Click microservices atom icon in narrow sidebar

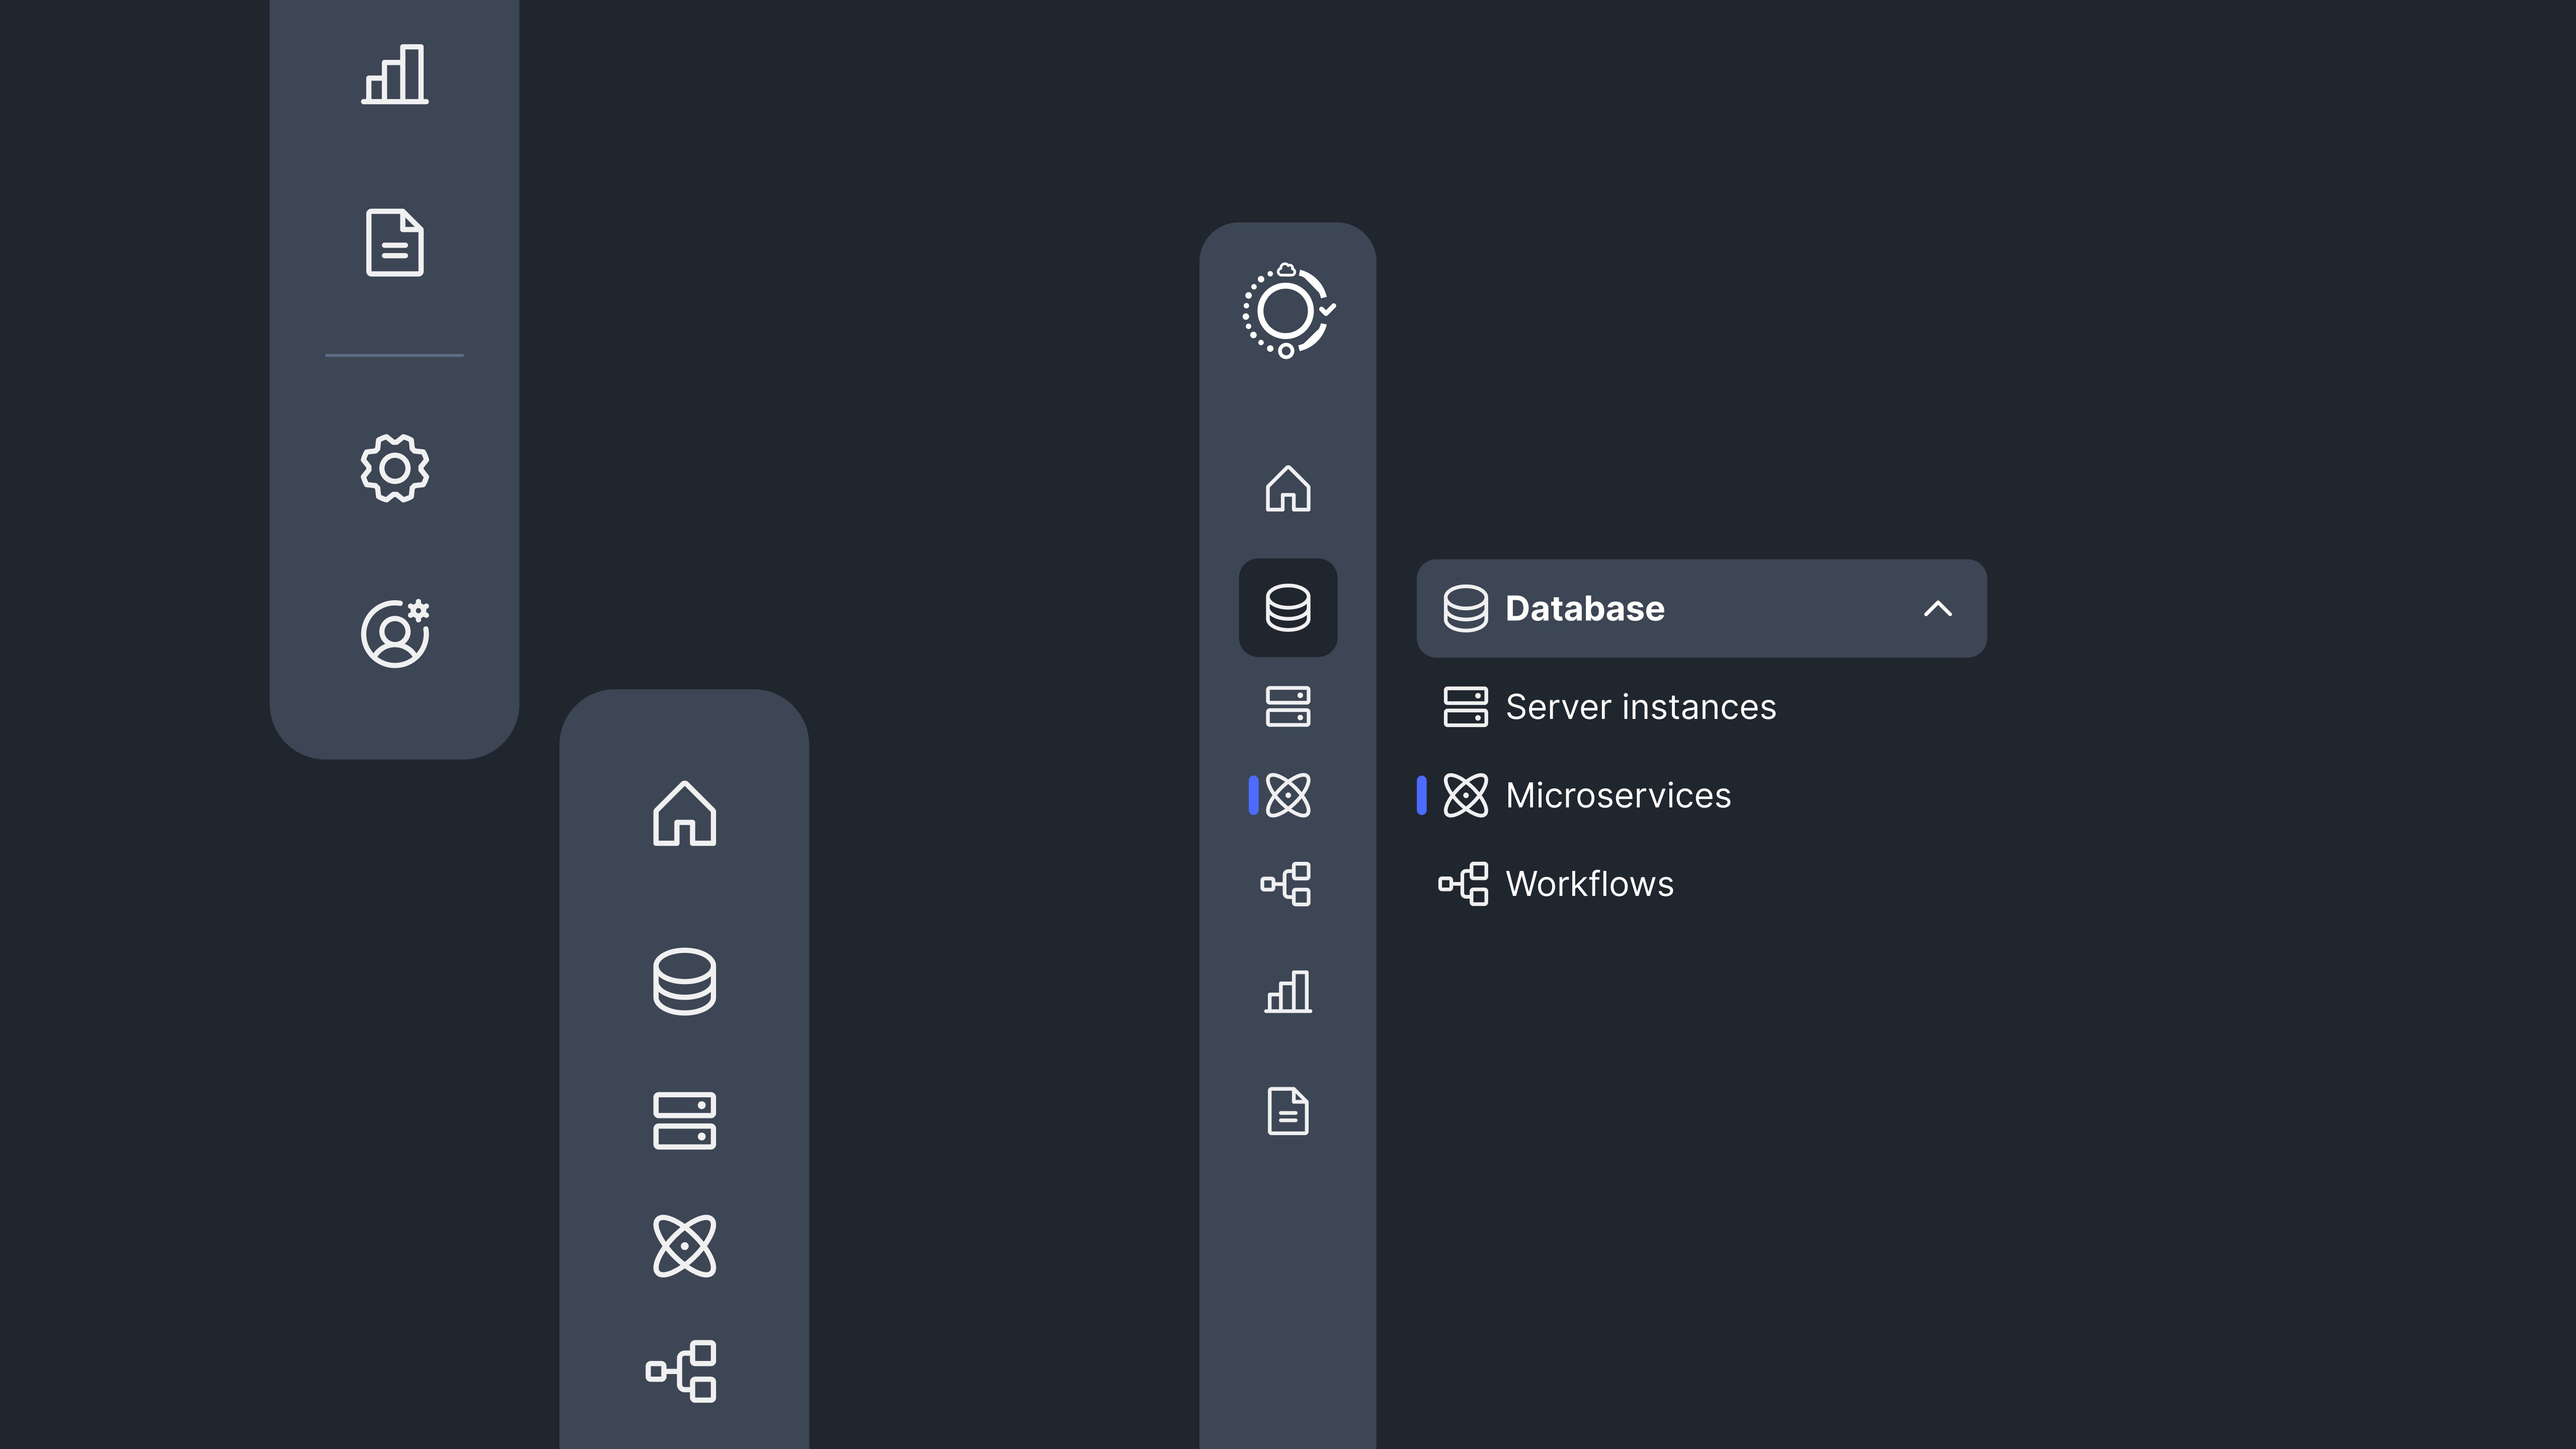pyautogui.click(x=1287, y=795)
